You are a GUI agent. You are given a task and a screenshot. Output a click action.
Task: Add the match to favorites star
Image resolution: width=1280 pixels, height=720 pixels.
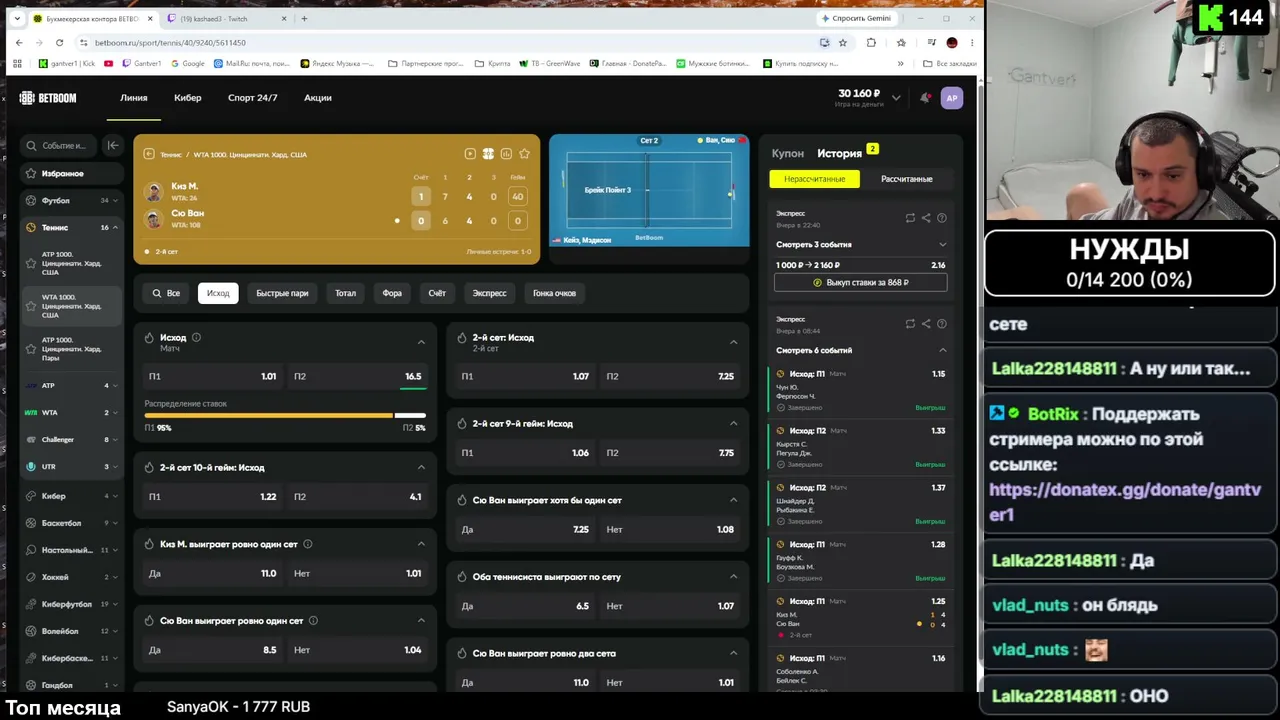(x=524, y=154)
